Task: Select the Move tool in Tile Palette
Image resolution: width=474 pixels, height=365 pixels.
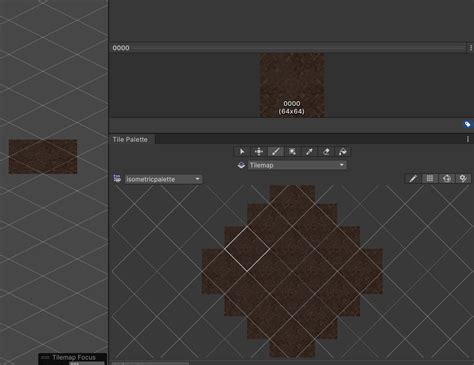Action: pyautogui.click(x=259, y=152)
